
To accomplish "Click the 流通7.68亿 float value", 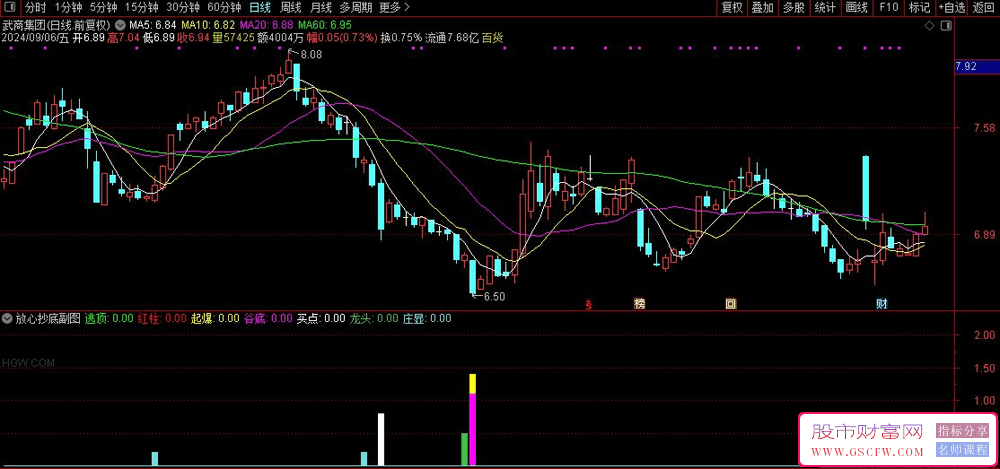I will point(452,38).
